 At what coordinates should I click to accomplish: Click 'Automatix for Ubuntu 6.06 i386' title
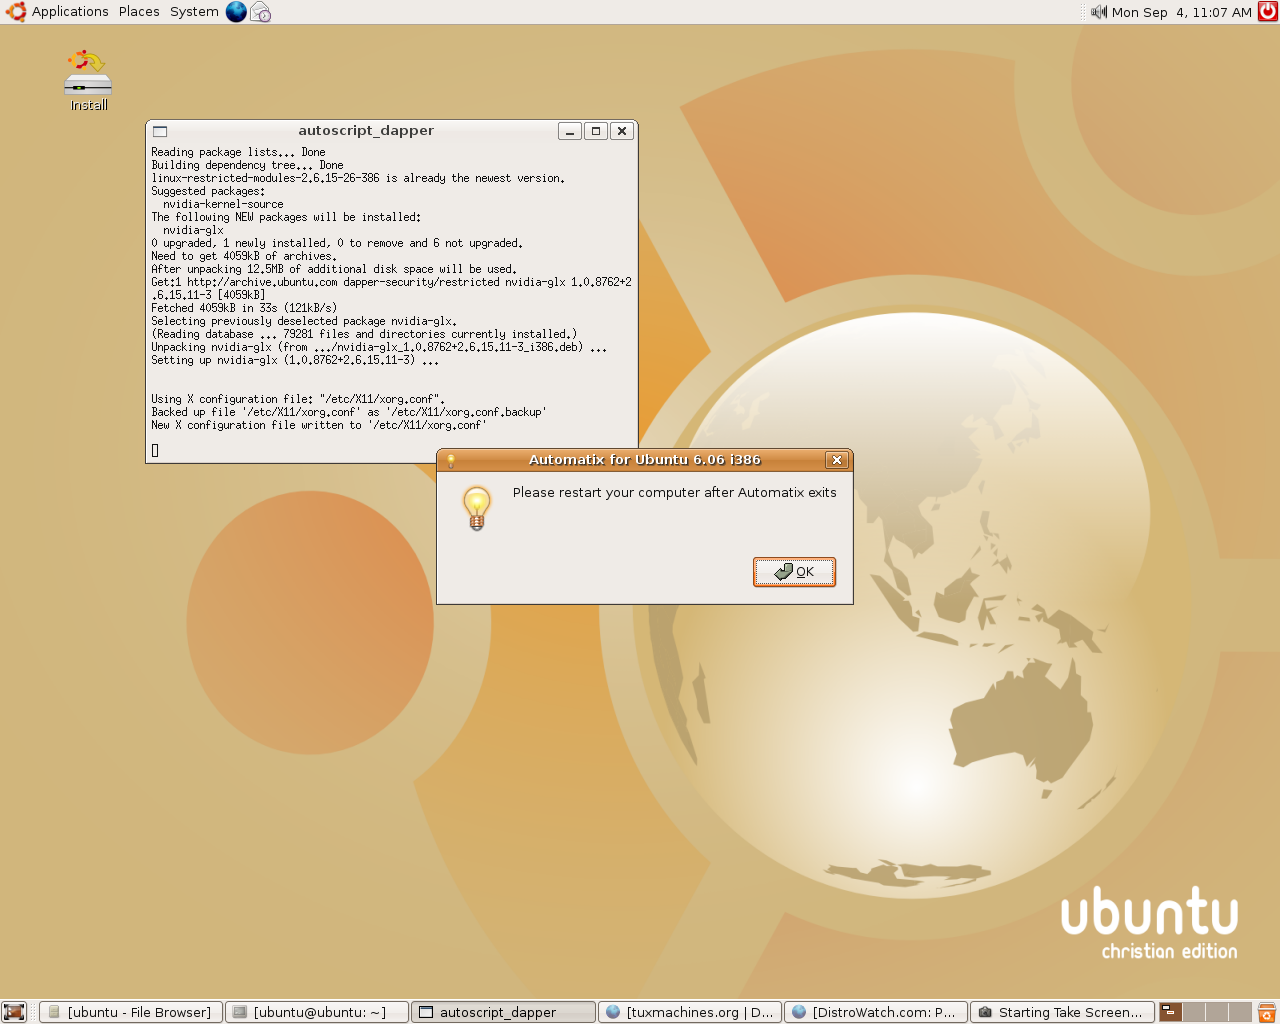[645, 460]
